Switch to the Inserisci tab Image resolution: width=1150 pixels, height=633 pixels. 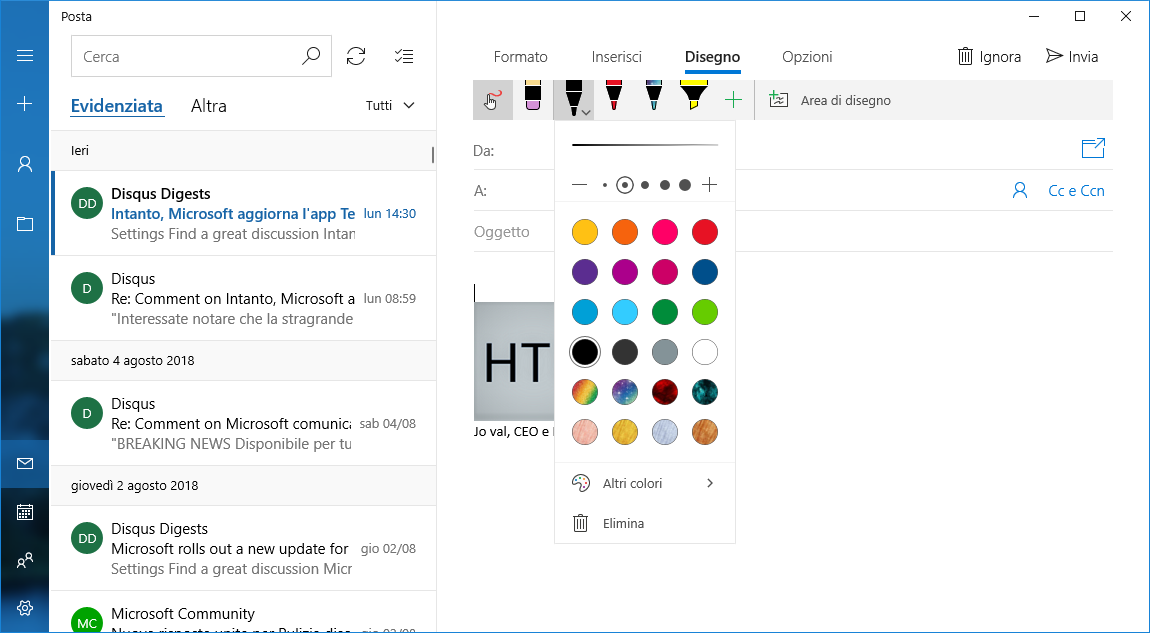[x=616, y=57]
